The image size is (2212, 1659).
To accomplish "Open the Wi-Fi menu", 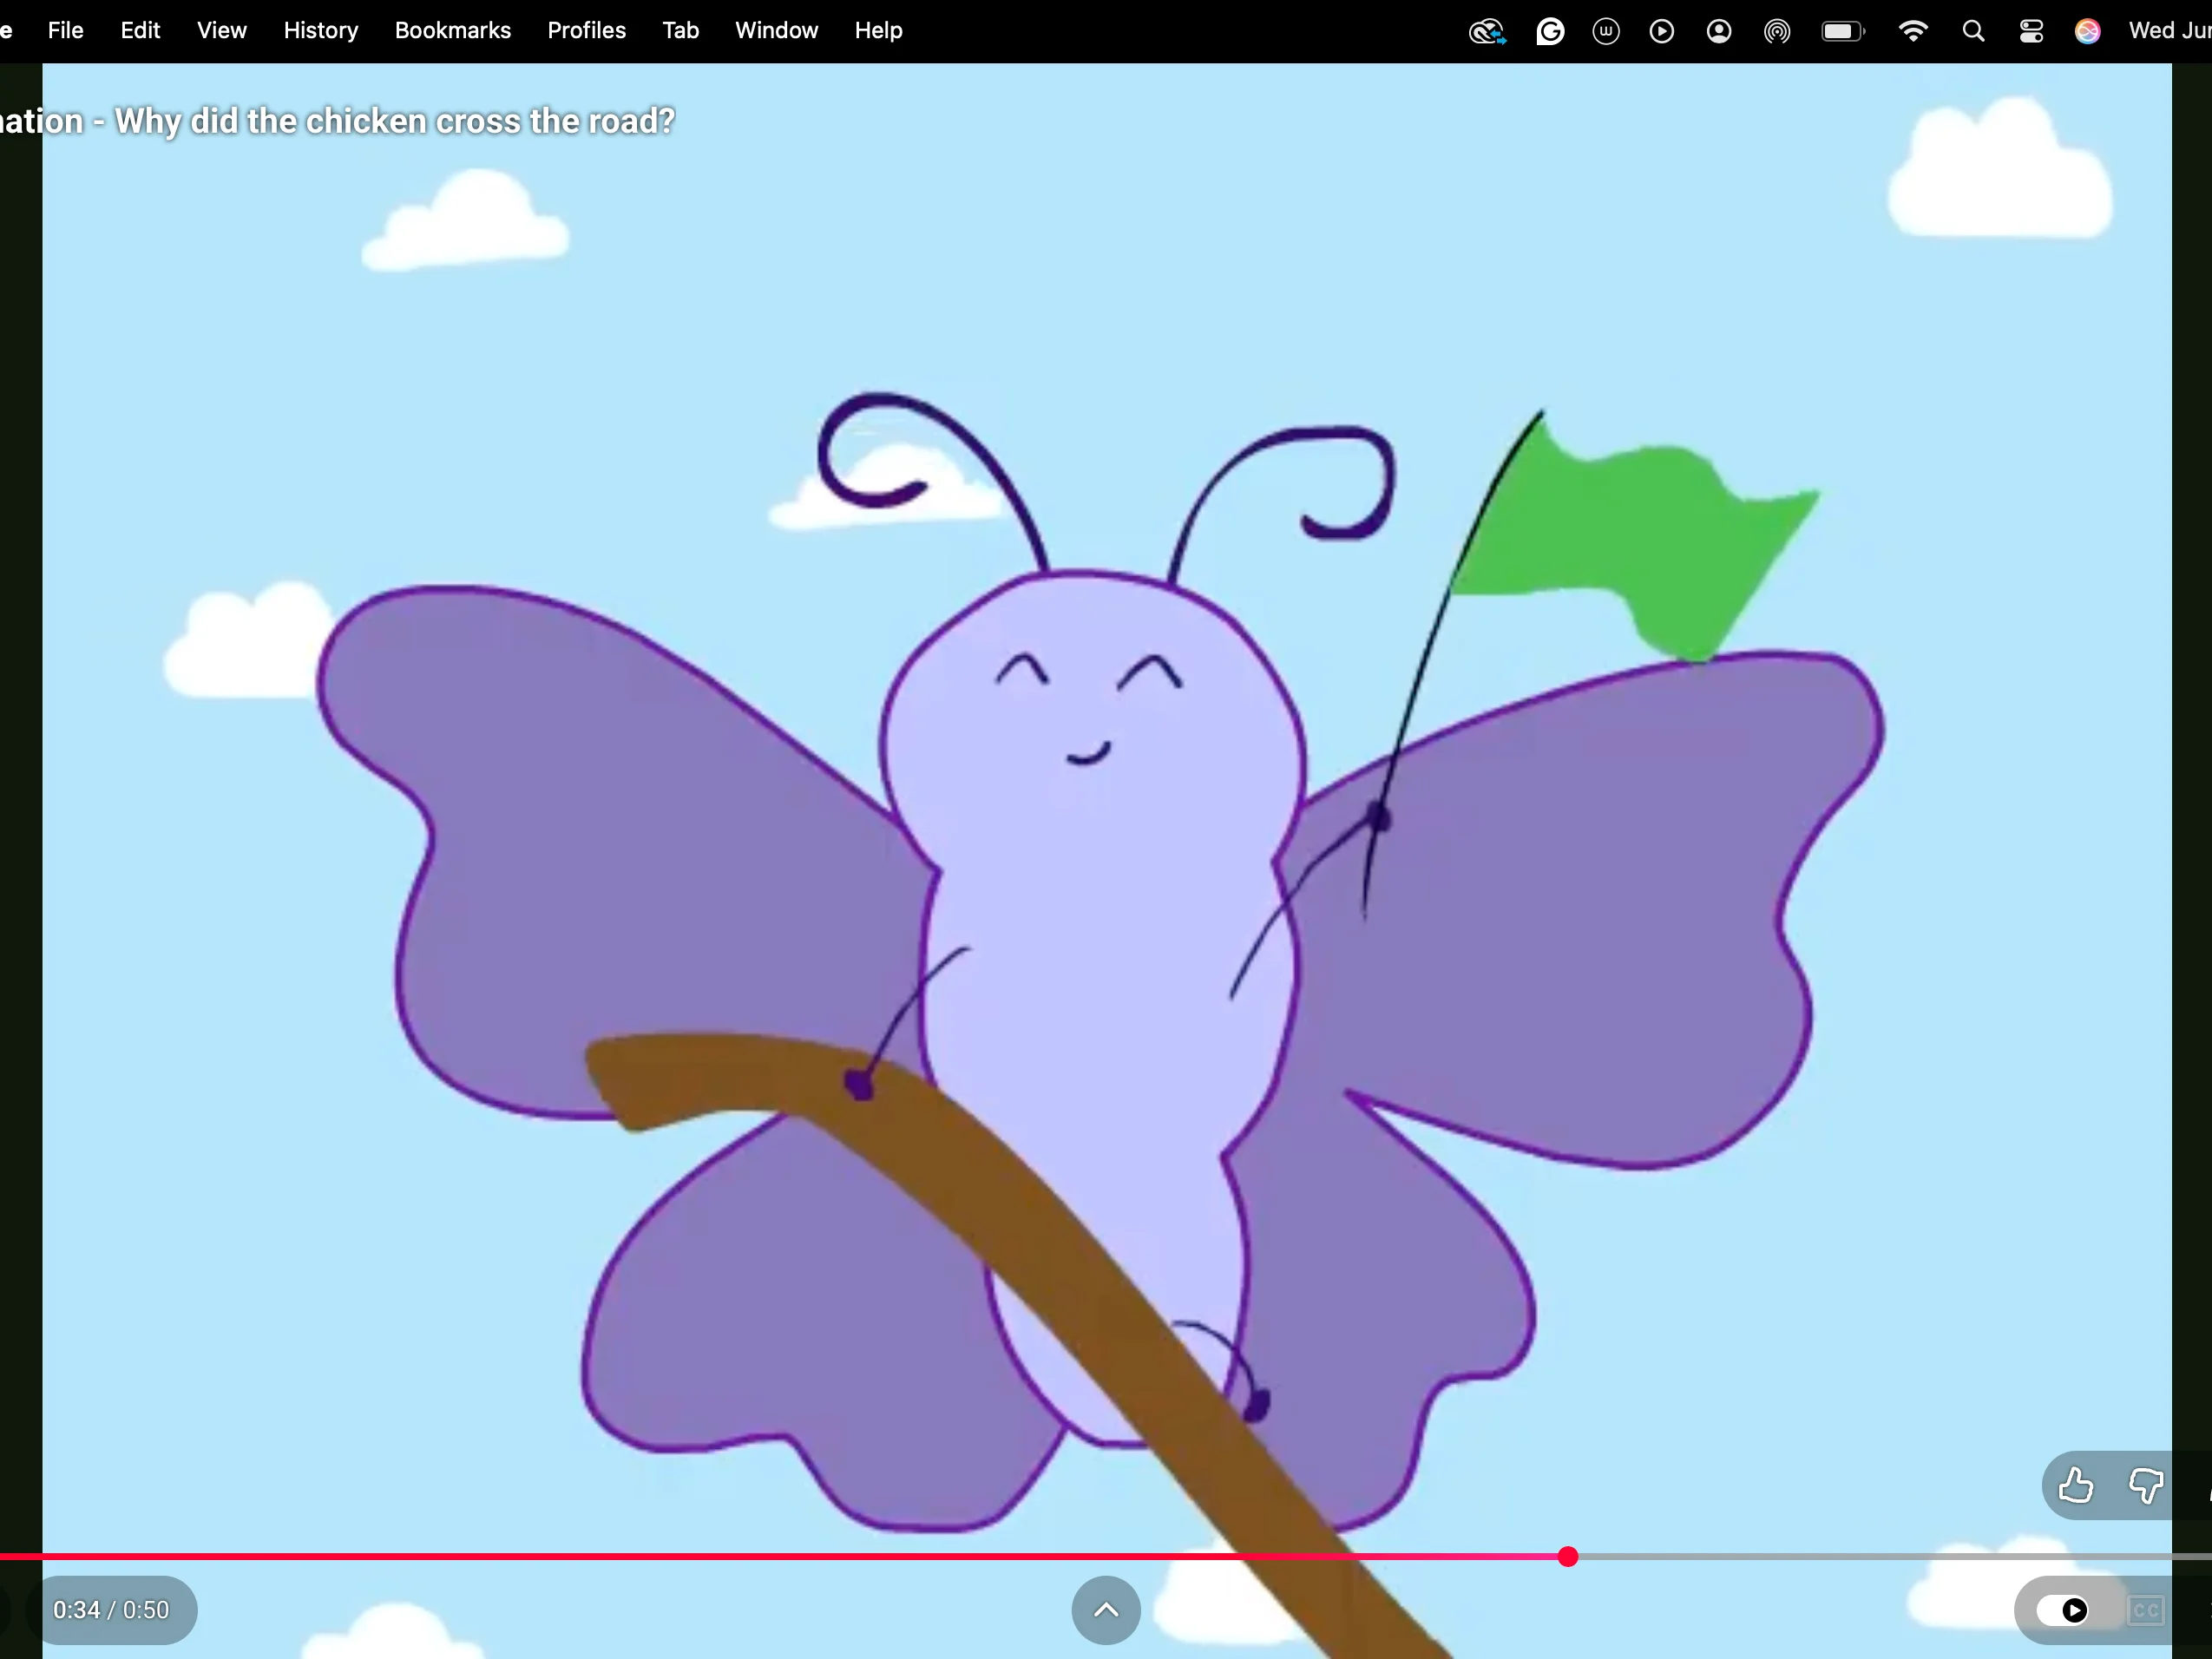I will pyautogui.click(x=1913, y=32).
